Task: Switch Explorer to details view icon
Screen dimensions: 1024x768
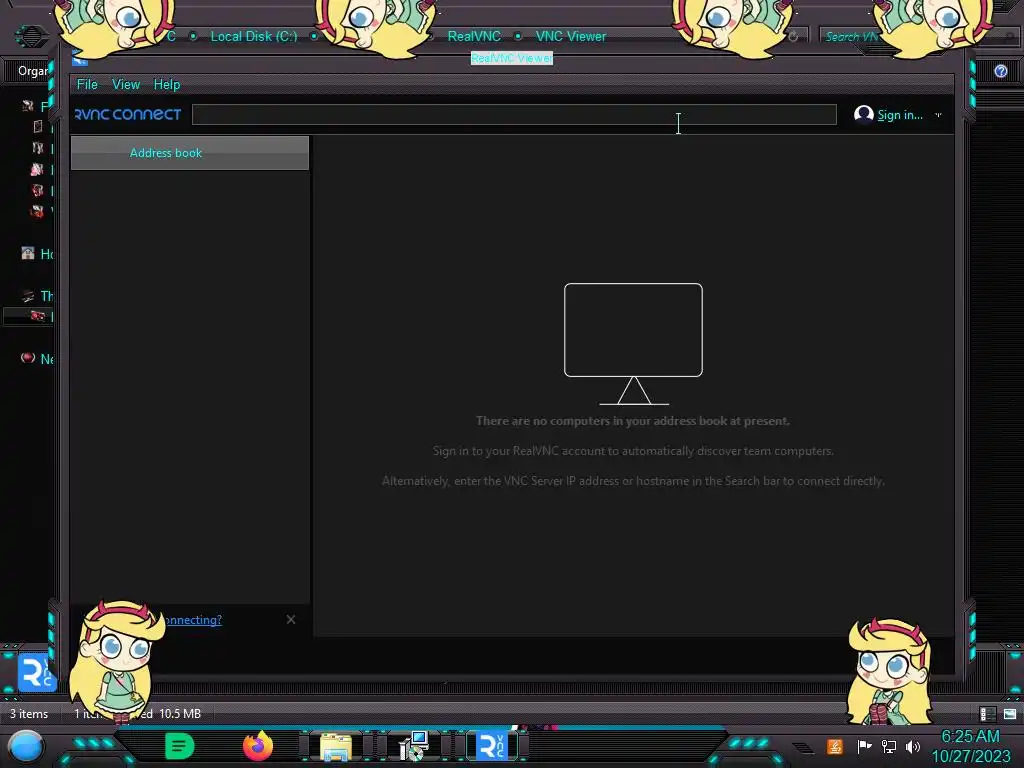Action: (987, 714)
